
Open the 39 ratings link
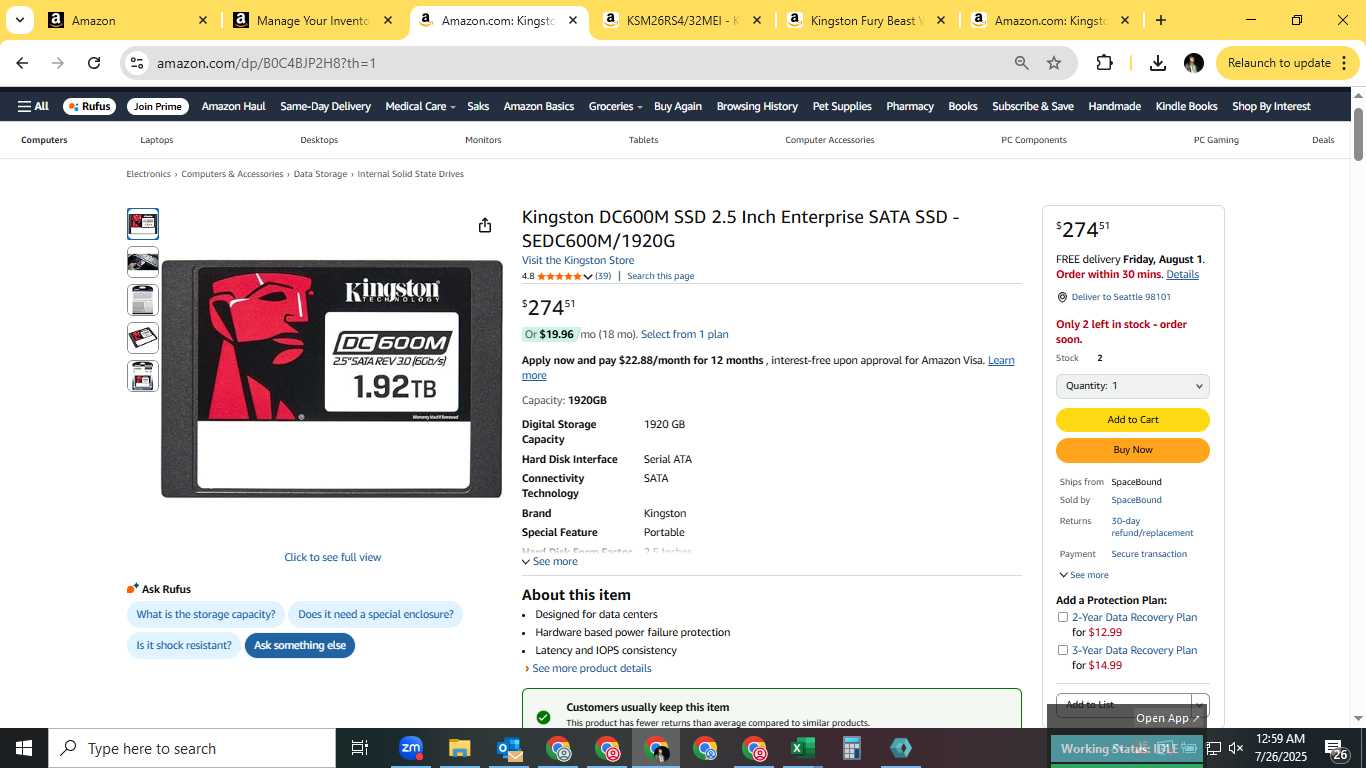(x=603, y=276)
